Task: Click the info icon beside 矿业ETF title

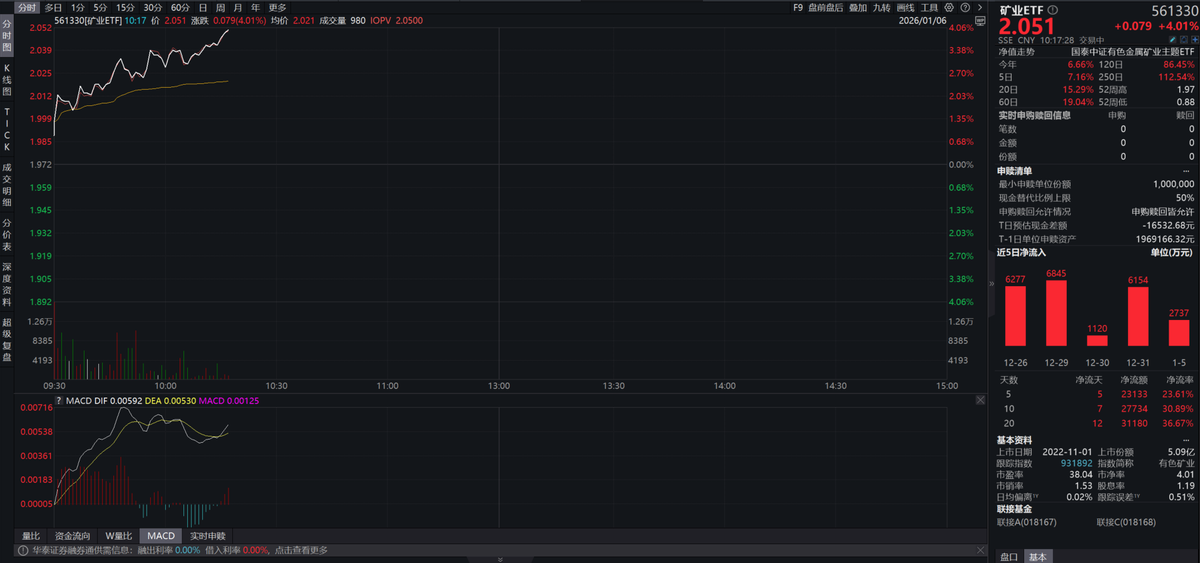Action: coord(1051,10)
